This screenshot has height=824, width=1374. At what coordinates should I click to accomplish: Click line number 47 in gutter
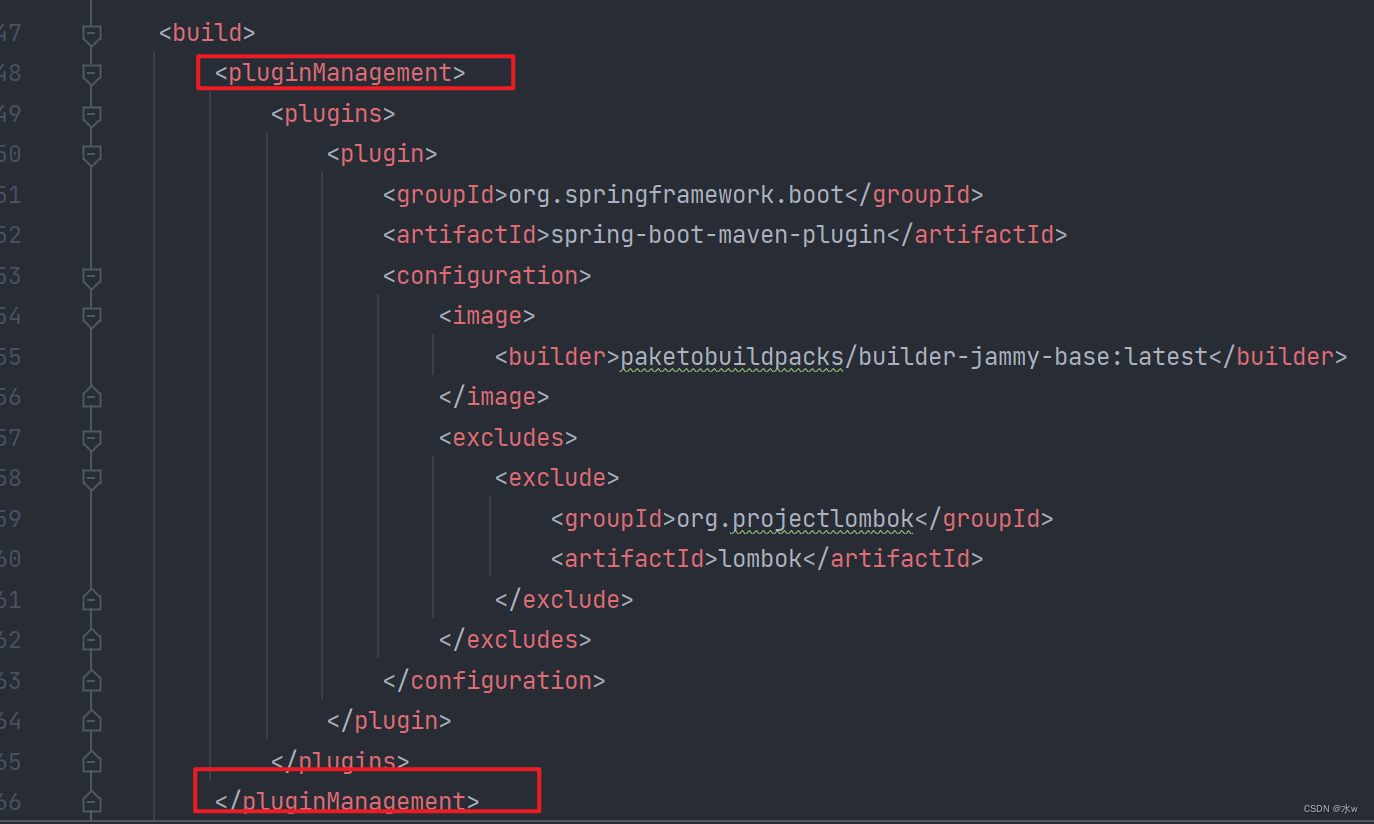point(10,33)
